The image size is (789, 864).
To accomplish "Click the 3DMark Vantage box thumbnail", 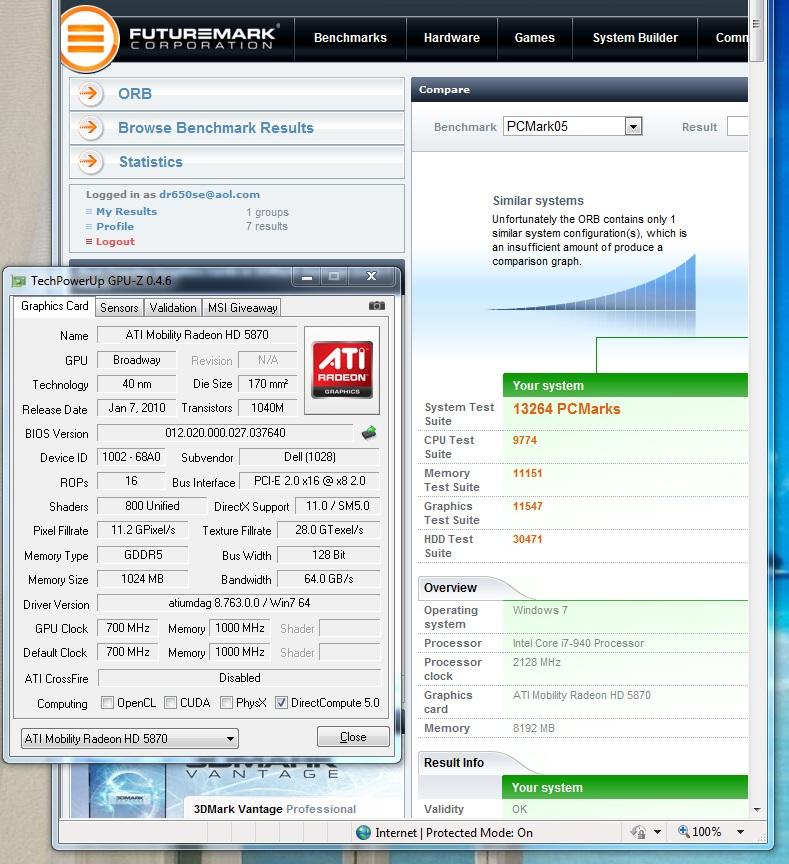I will [127, 791].
